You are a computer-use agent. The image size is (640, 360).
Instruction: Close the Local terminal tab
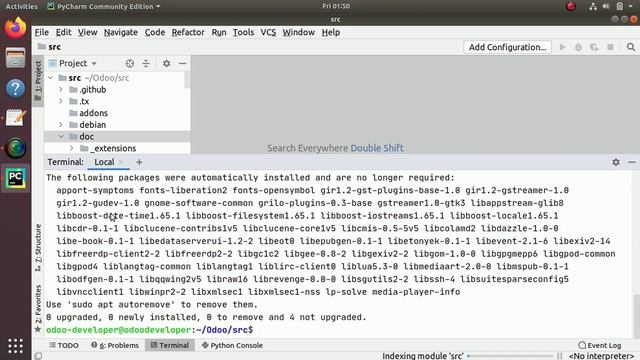point(121,162)
